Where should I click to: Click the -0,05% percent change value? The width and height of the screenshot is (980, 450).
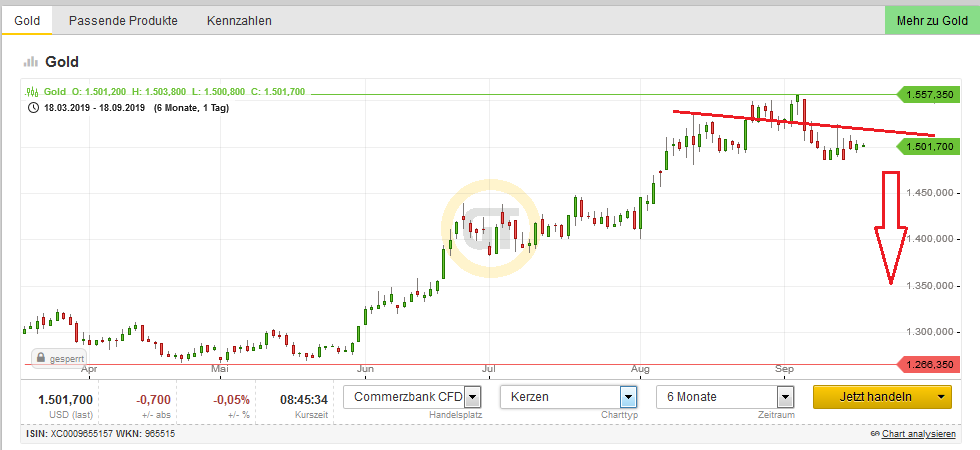[231, 399]
